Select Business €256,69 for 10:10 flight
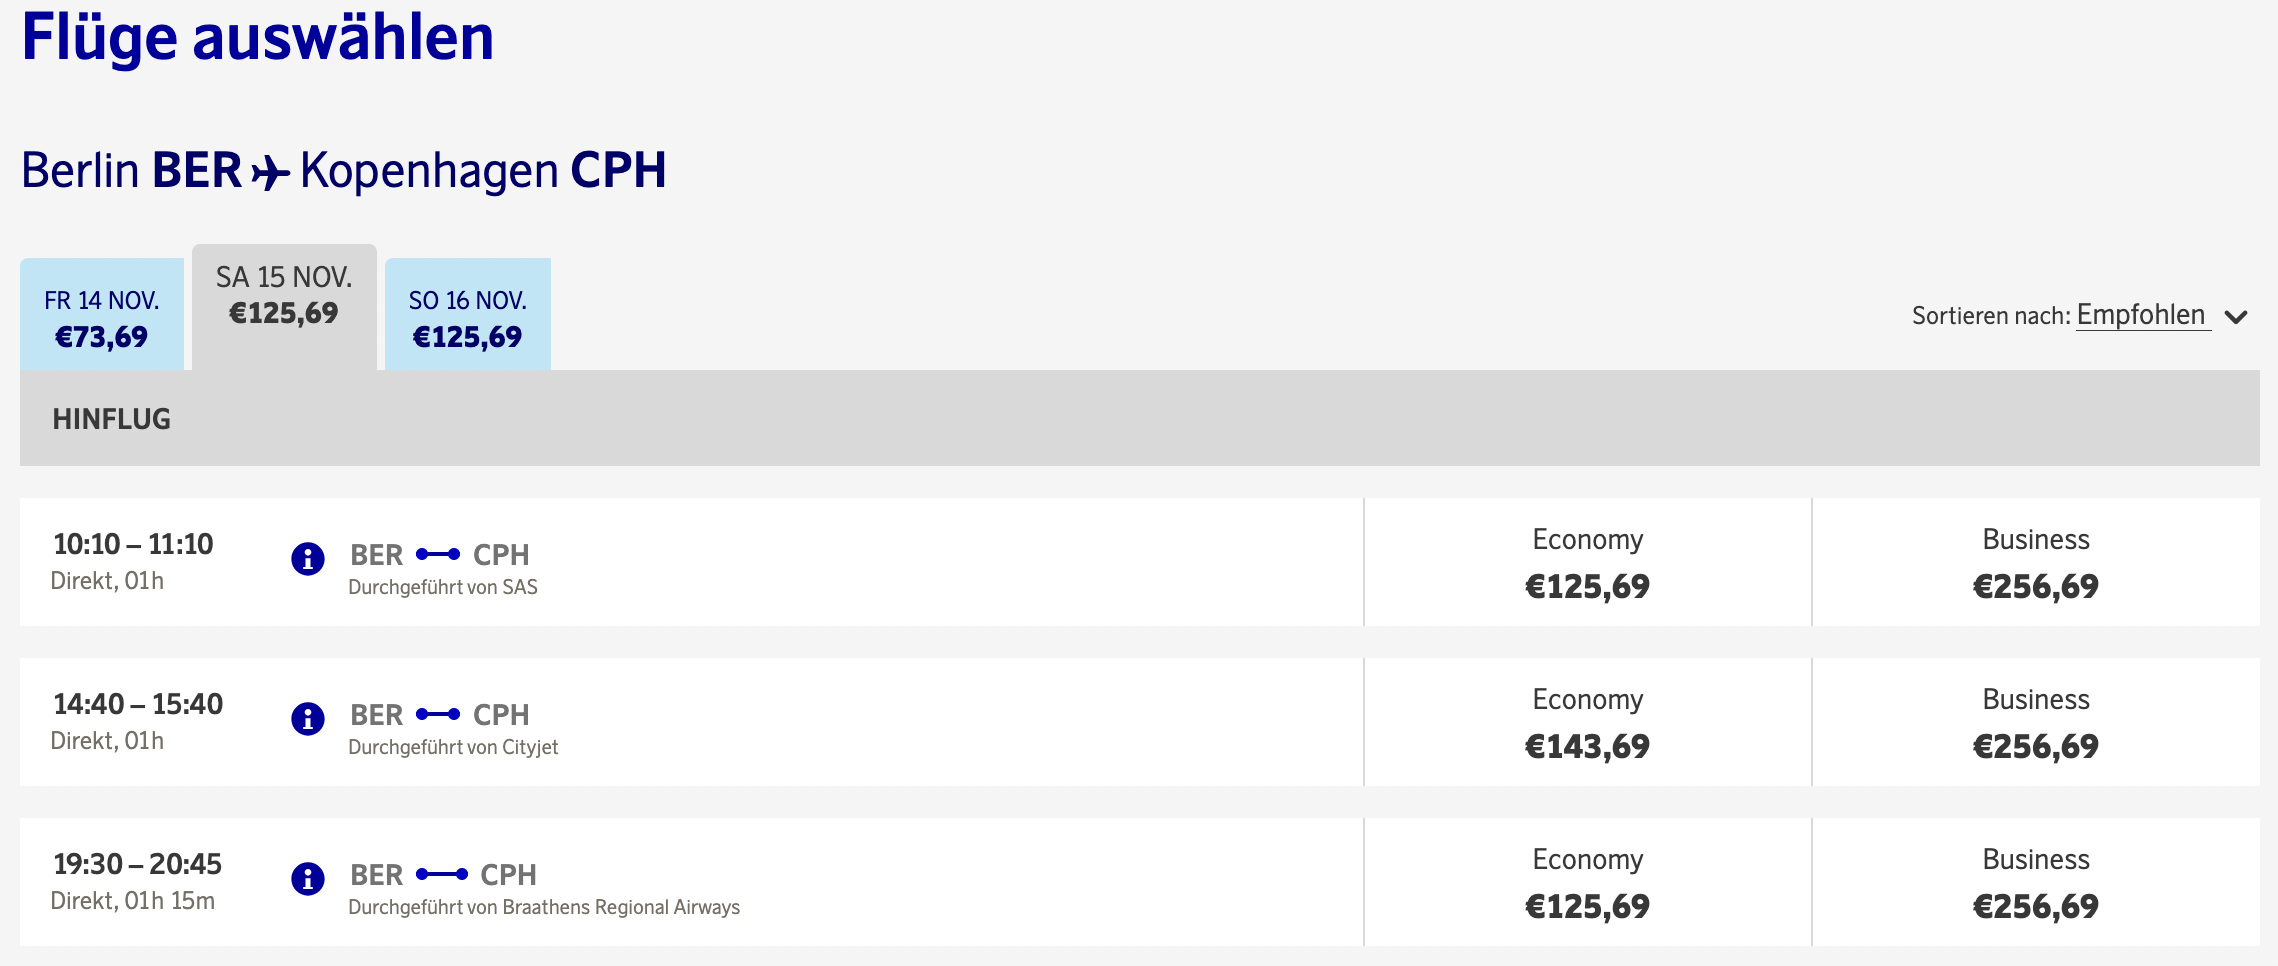This screenshot has width=2278, height=966. click(x=2035, y=563)
